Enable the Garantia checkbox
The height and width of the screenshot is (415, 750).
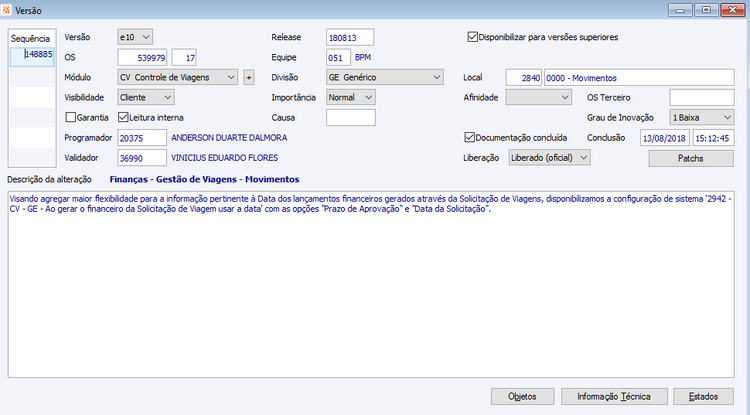pos(71,117)
